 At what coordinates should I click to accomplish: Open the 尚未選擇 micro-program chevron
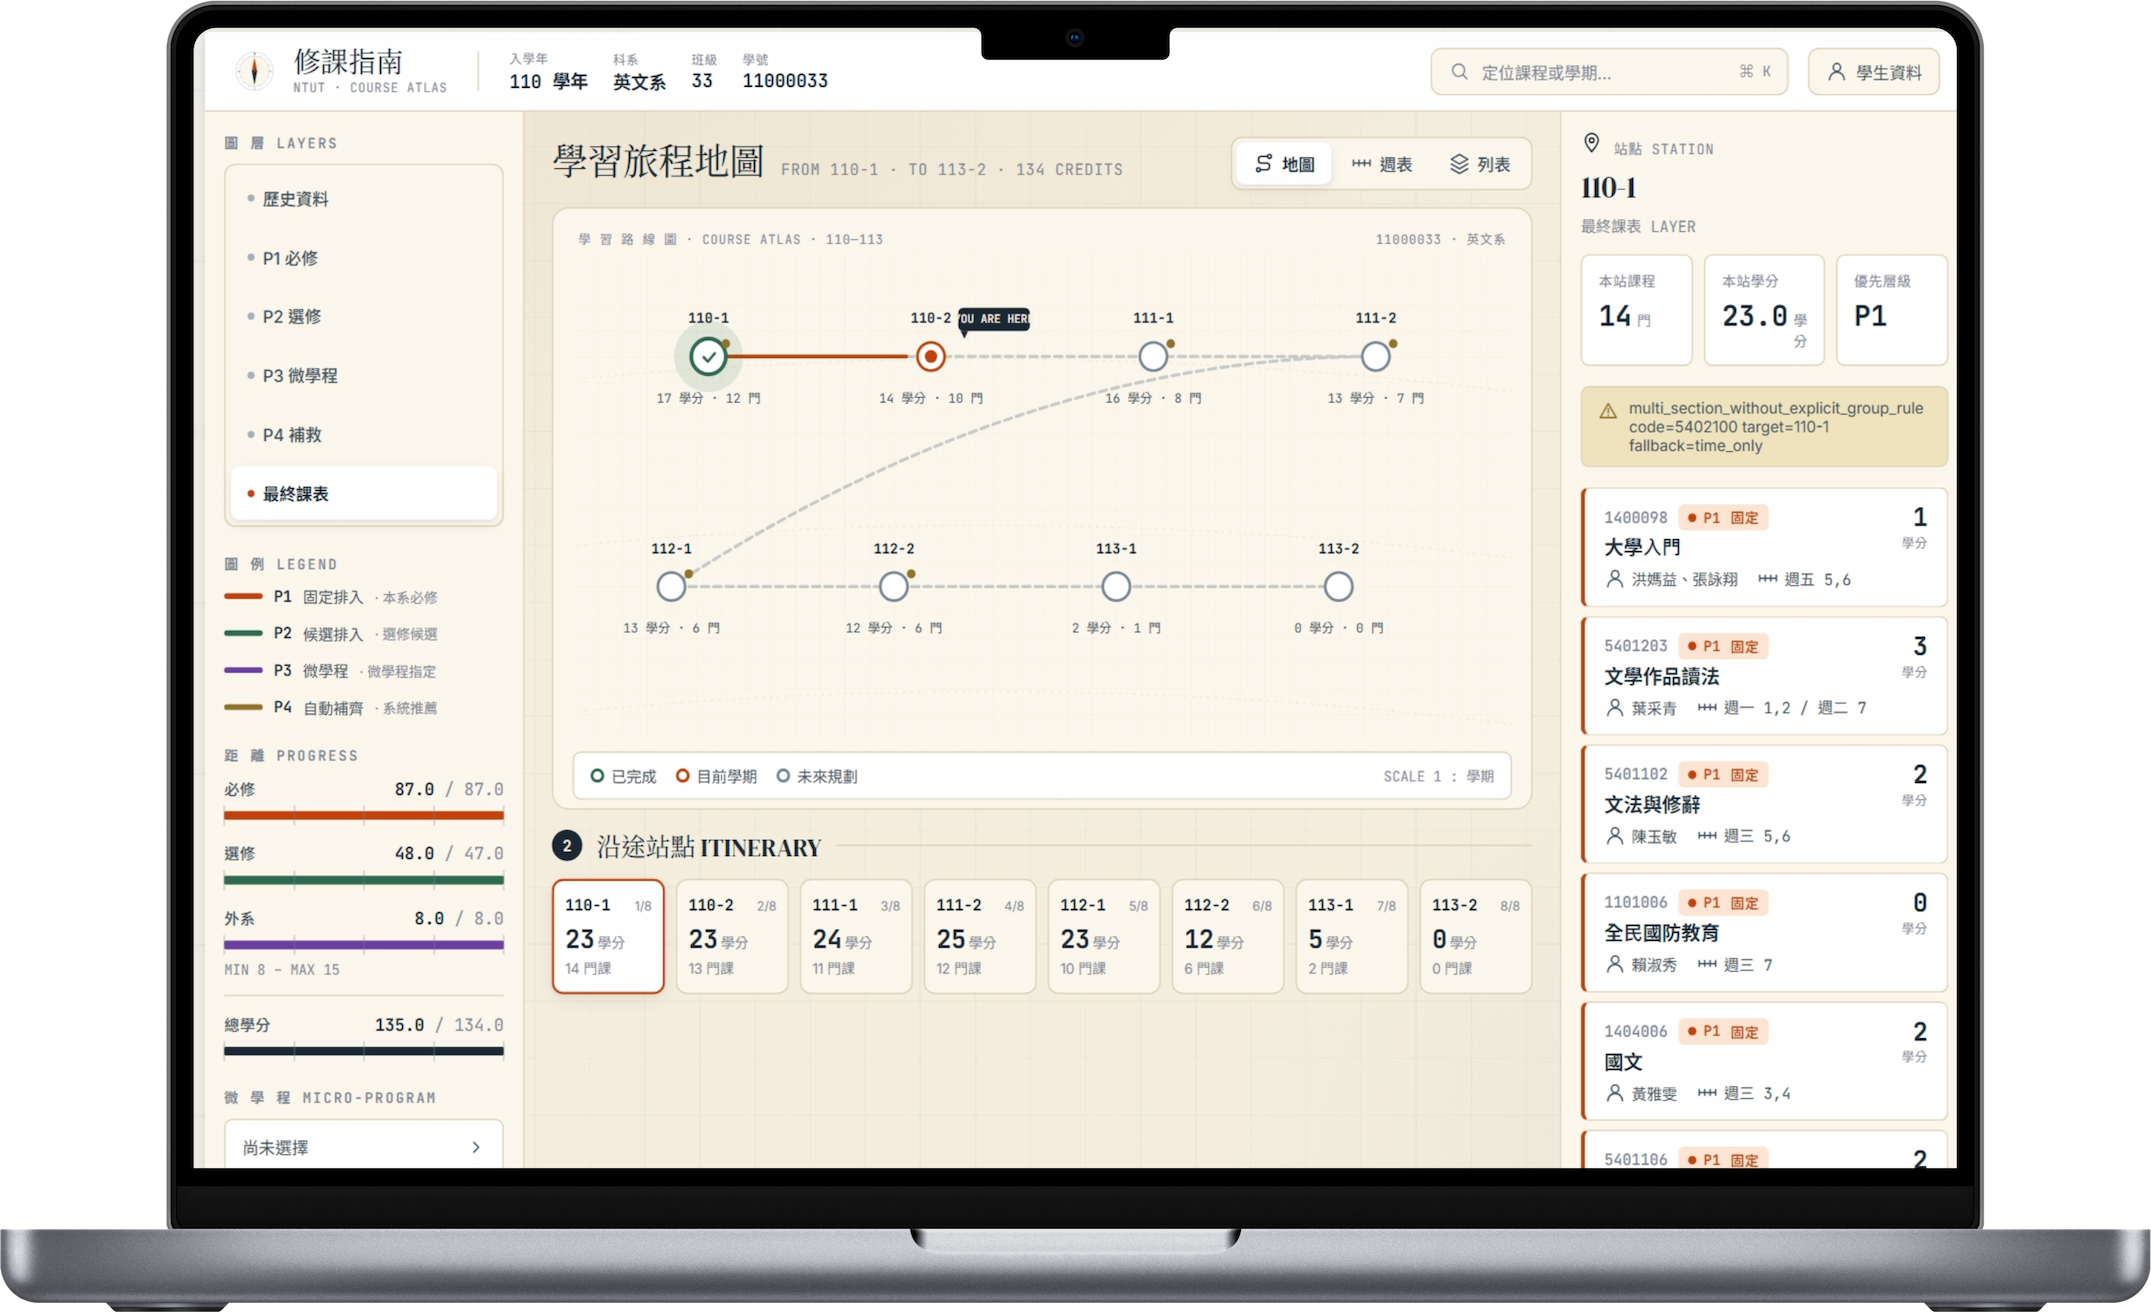pos(476,1147)
